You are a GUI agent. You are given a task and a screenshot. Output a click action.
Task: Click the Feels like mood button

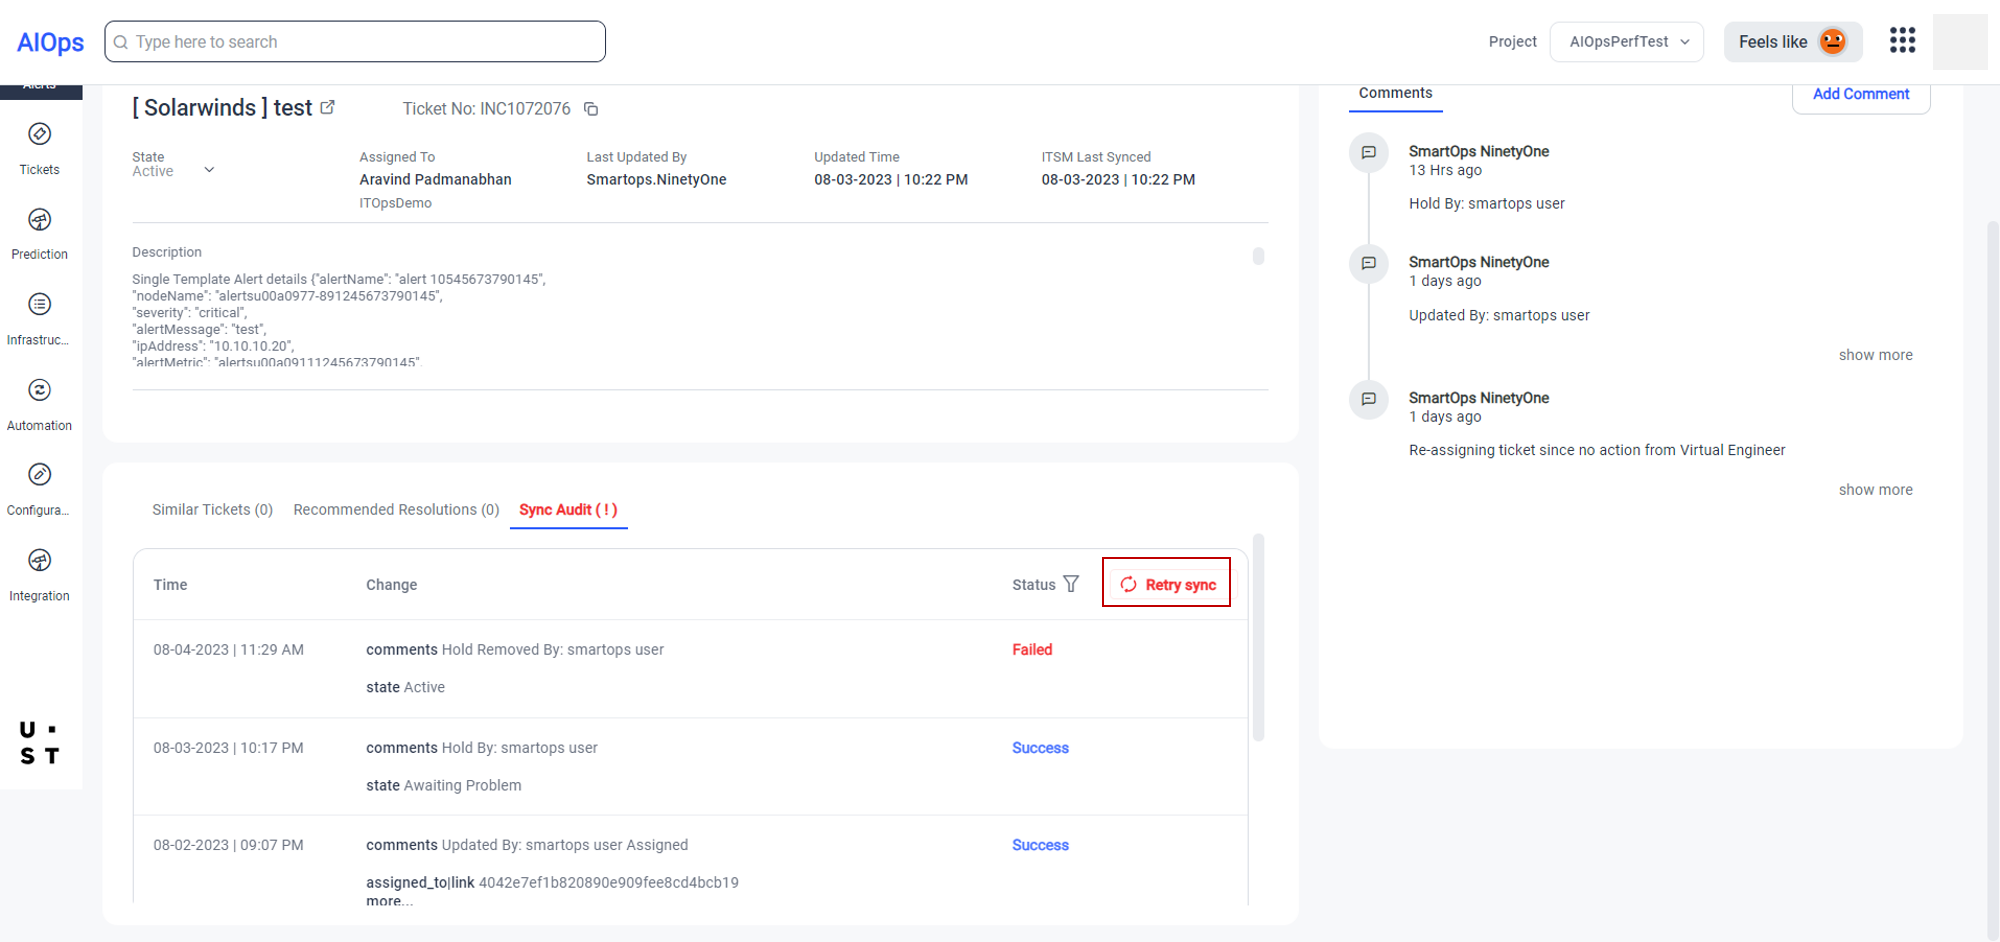click(x=1792, y=42)
